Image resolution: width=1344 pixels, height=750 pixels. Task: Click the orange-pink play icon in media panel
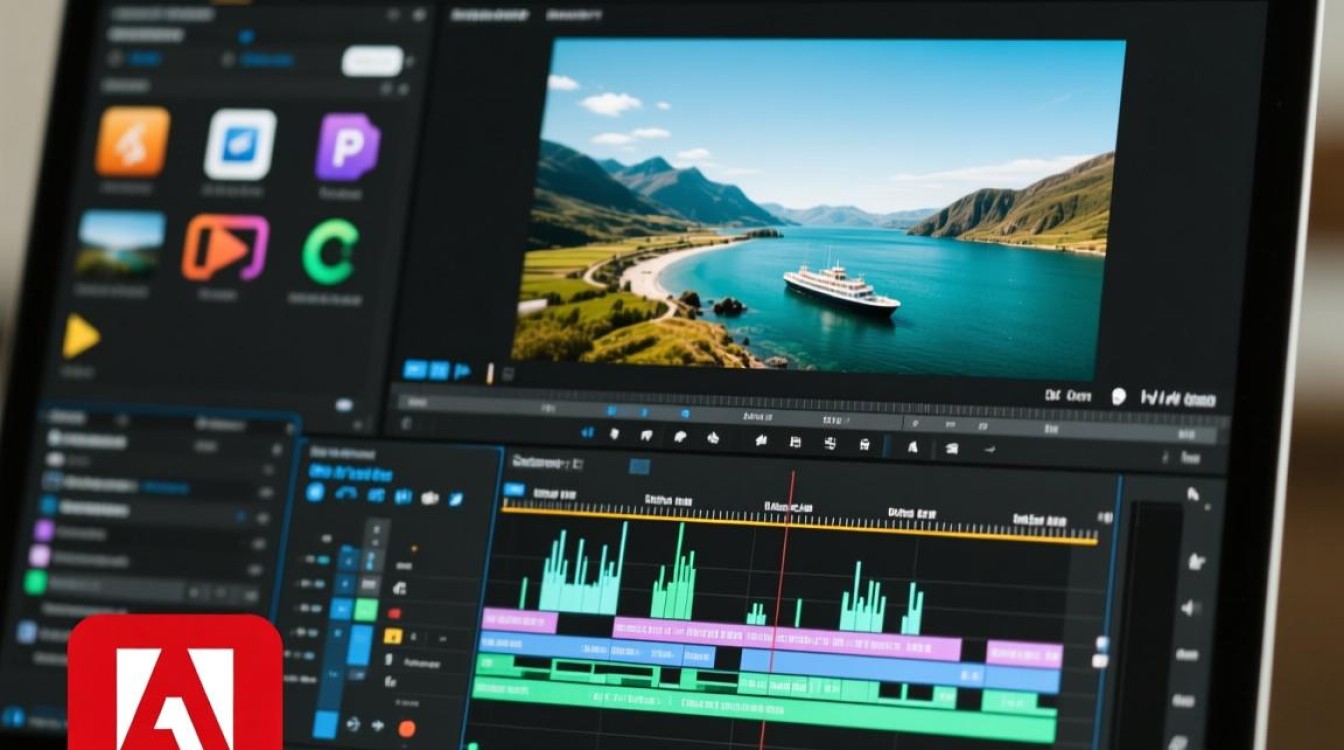click(x=225, y=247)
